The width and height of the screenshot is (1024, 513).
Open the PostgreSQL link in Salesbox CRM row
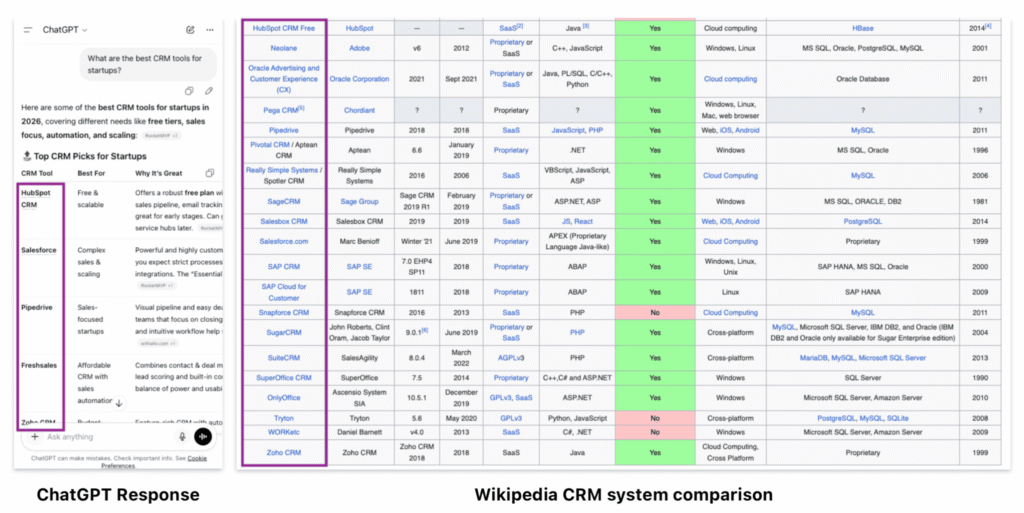click(x=863, y=221)
